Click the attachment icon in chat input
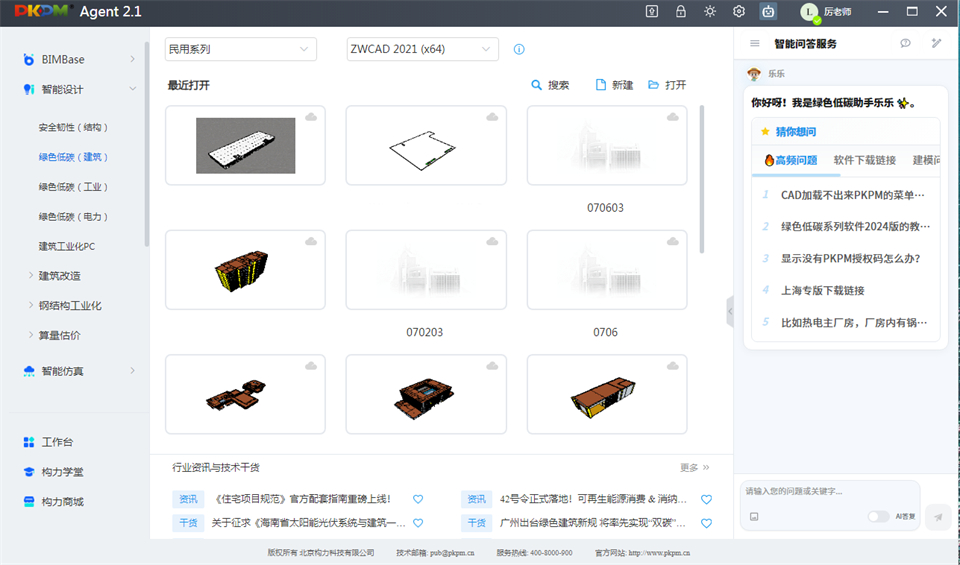960x565 pixels. [x=754, y=517]
